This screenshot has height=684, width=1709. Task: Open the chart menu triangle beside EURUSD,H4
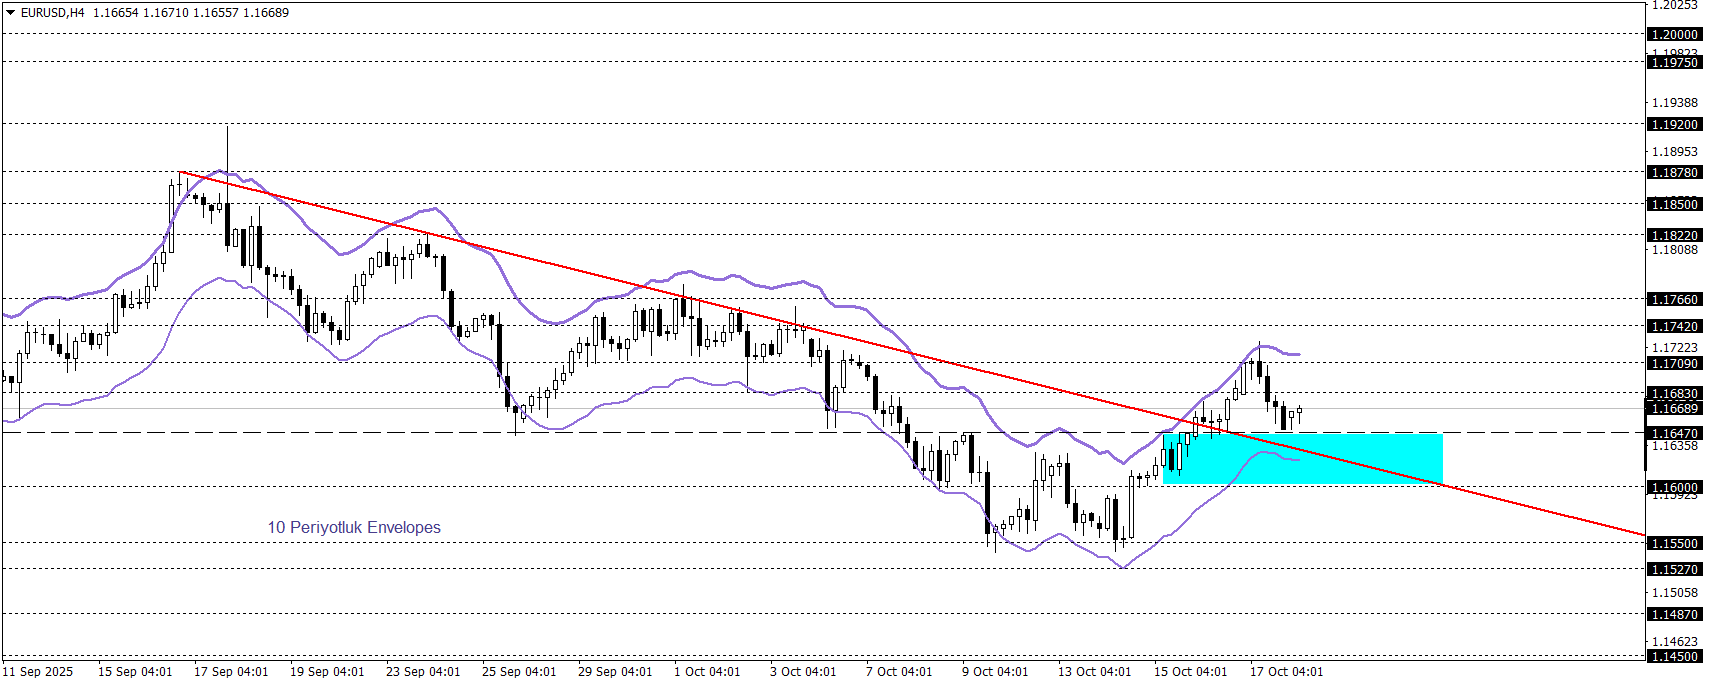point(11,13)
